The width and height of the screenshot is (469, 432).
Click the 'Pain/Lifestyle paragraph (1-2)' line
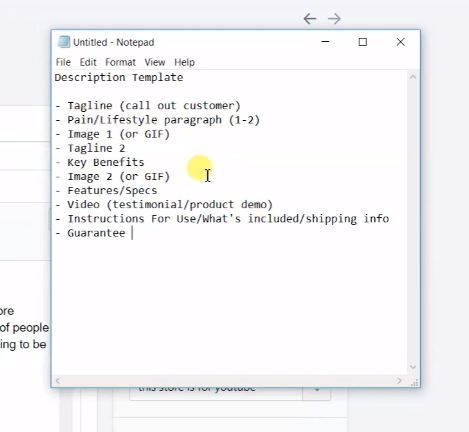point(157,120)
